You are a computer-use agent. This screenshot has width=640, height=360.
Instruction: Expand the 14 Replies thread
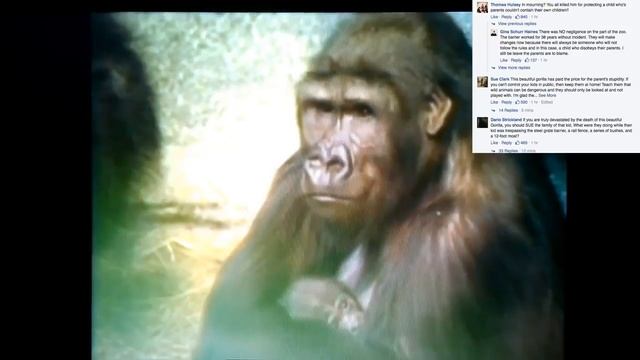[x=508, y=111]
